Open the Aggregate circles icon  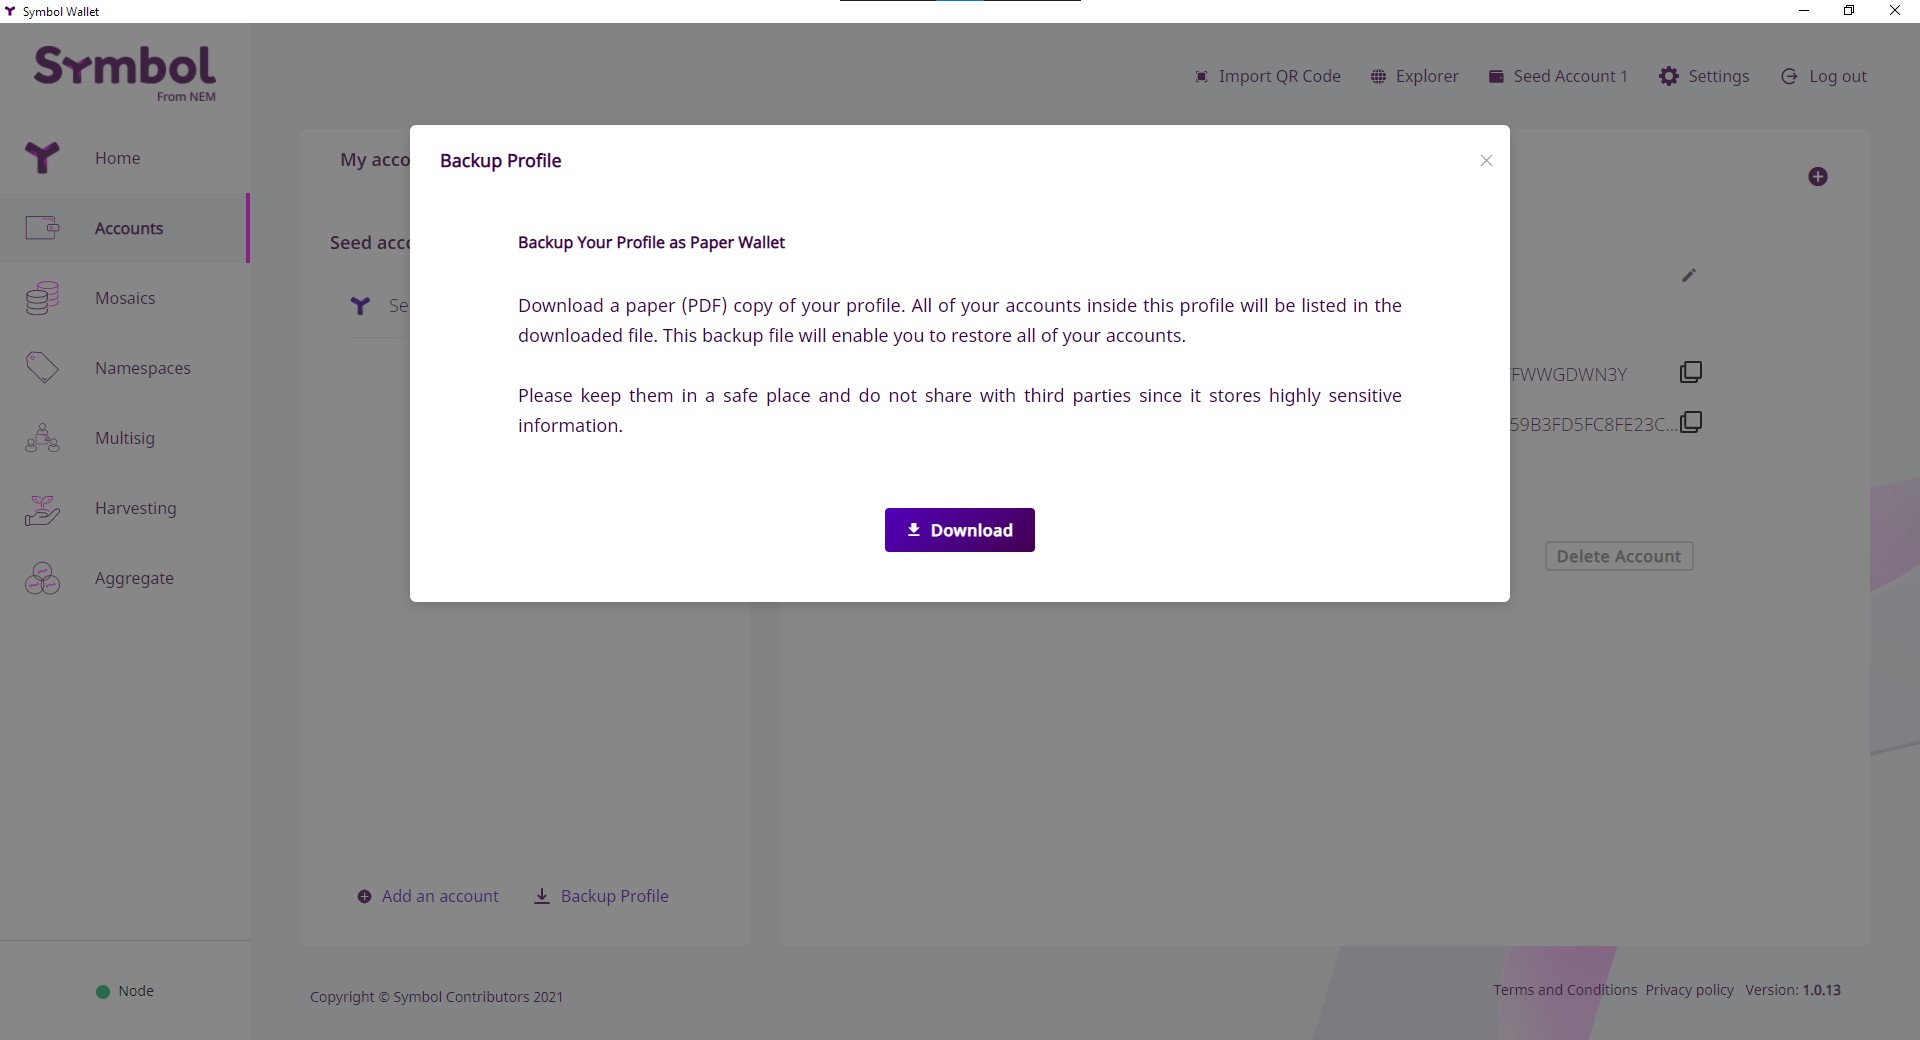(42, 578)
